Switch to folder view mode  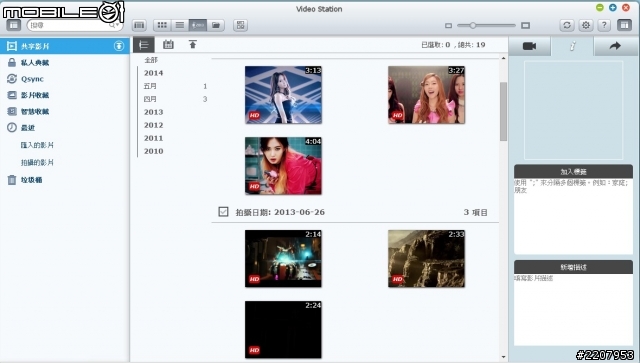(216, 25)
